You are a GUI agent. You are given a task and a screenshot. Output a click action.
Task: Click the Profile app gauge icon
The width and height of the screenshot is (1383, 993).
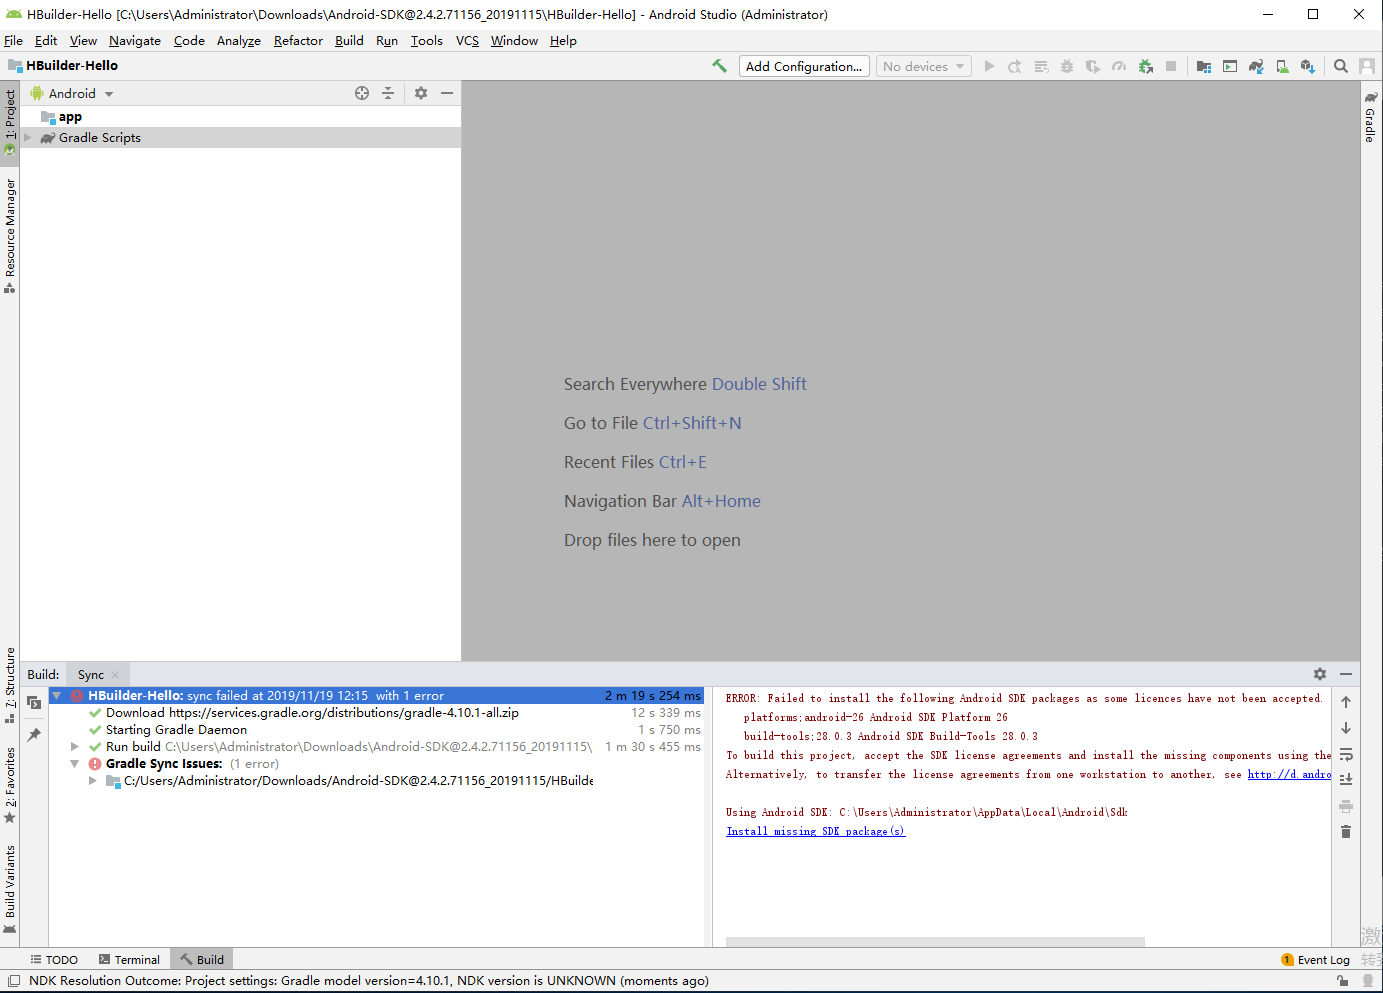click(x=1119, y=66)
